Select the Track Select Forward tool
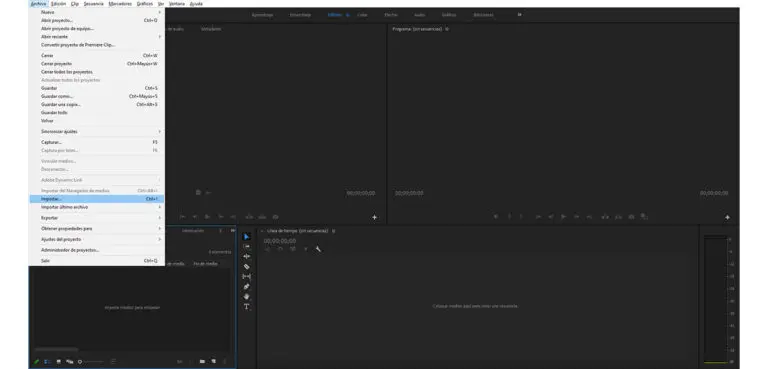 tap(246, 246)
